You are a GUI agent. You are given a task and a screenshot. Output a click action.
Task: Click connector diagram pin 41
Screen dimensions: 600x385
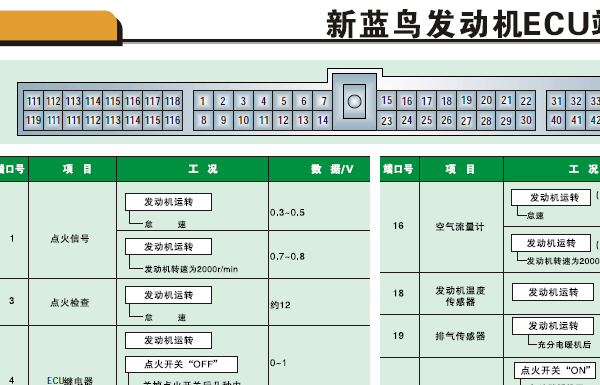pos(576,121)
